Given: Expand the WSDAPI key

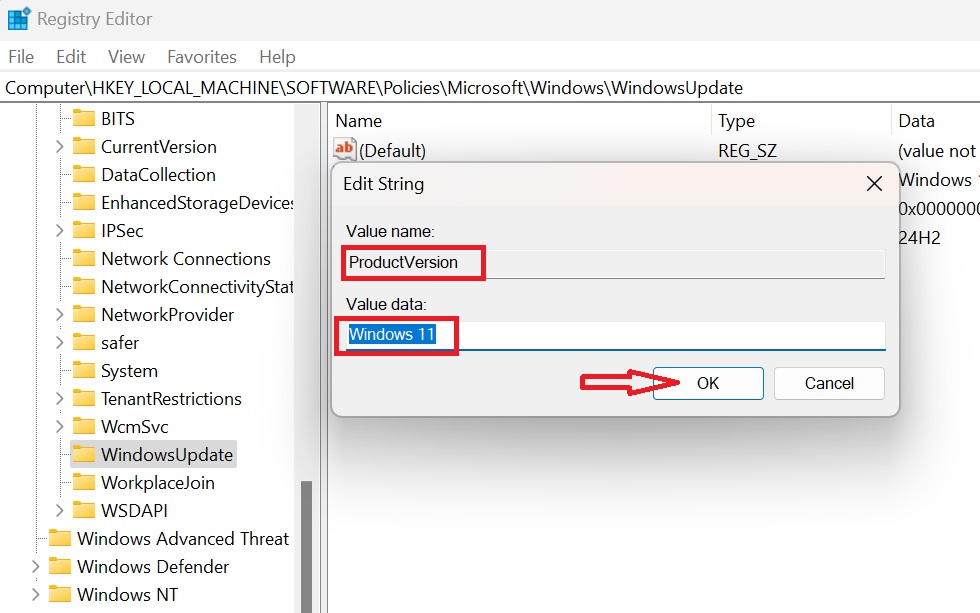Looking at the screenshot, I should click(x=59, y=511).
